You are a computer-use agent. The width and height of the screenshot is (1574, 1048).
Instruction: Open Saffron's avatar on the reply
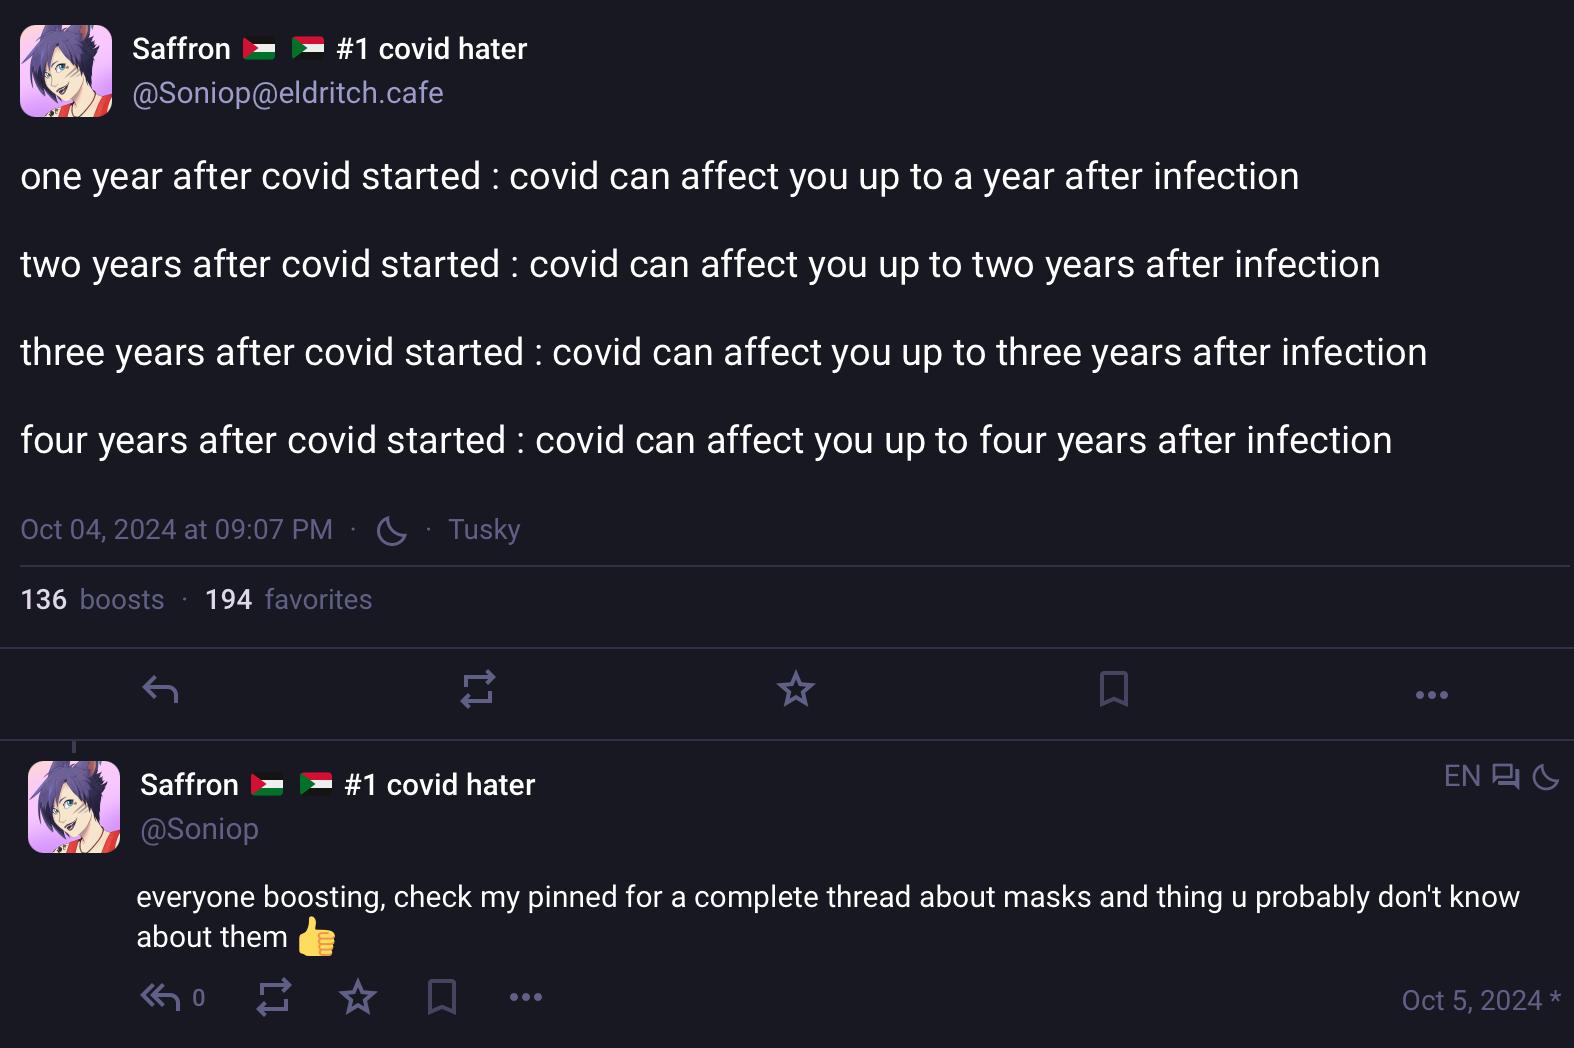coord(74,807)
